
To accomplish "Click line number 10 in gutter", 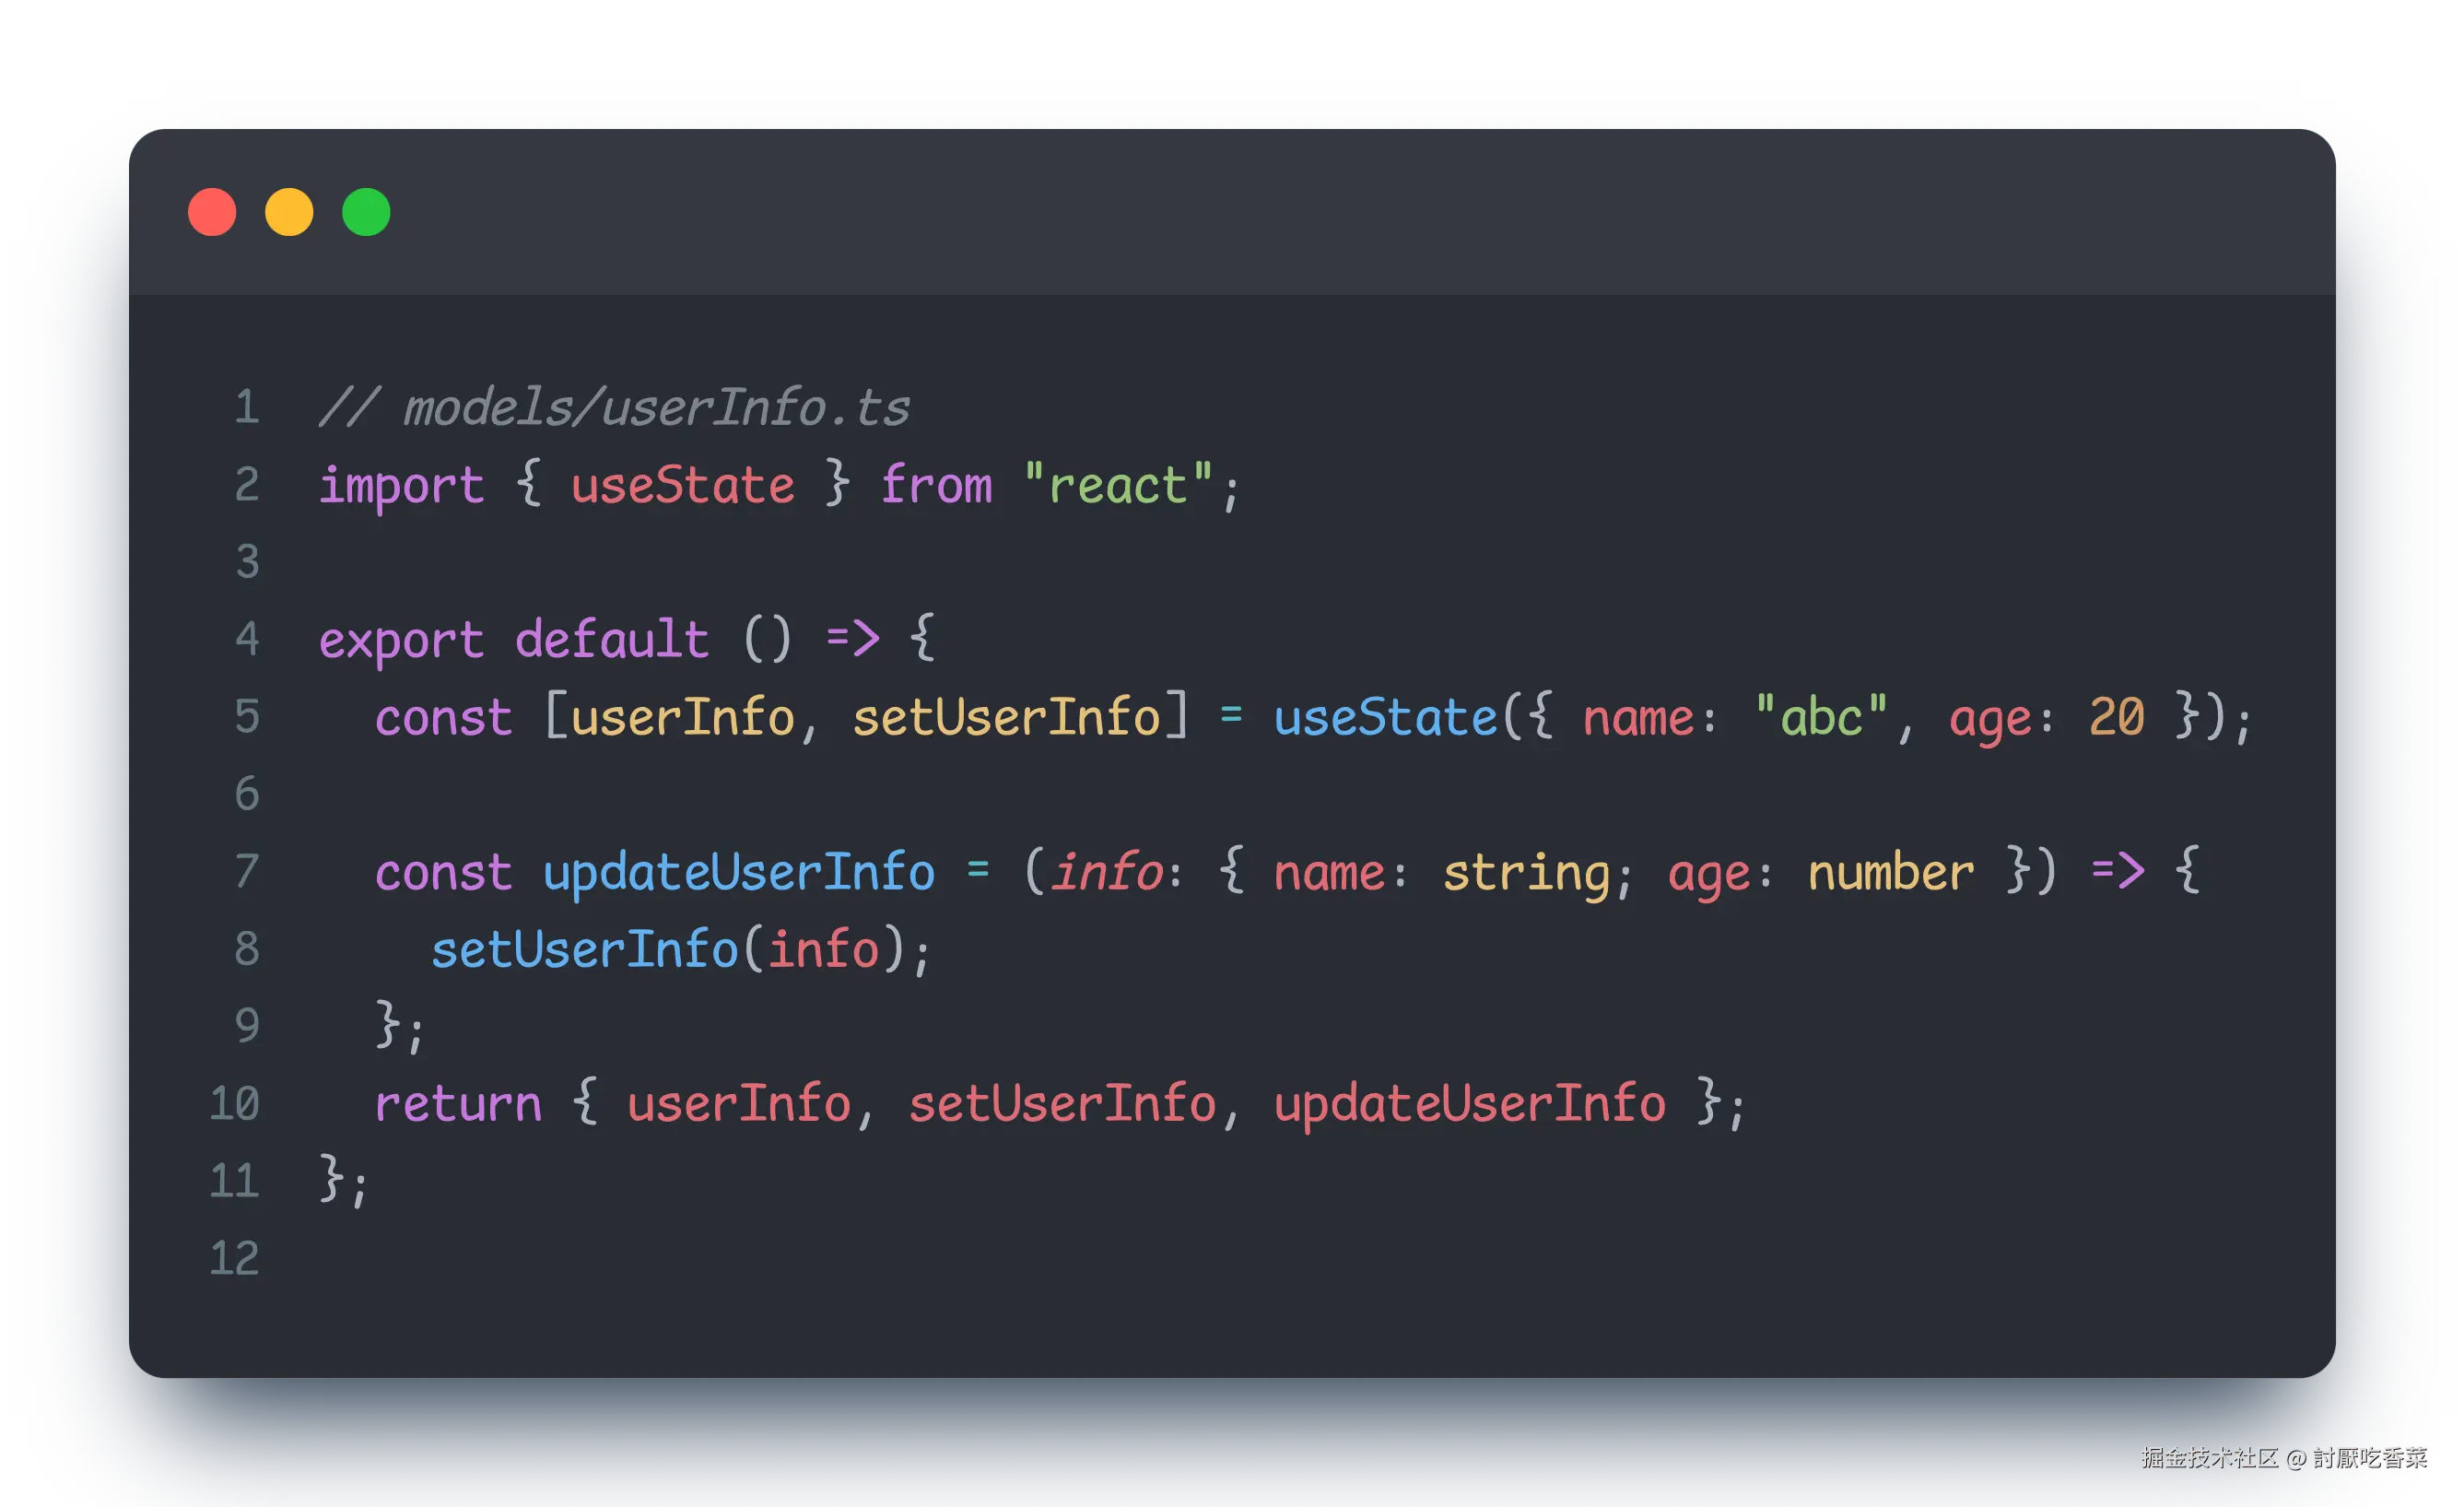I will tap(234, 1104).
